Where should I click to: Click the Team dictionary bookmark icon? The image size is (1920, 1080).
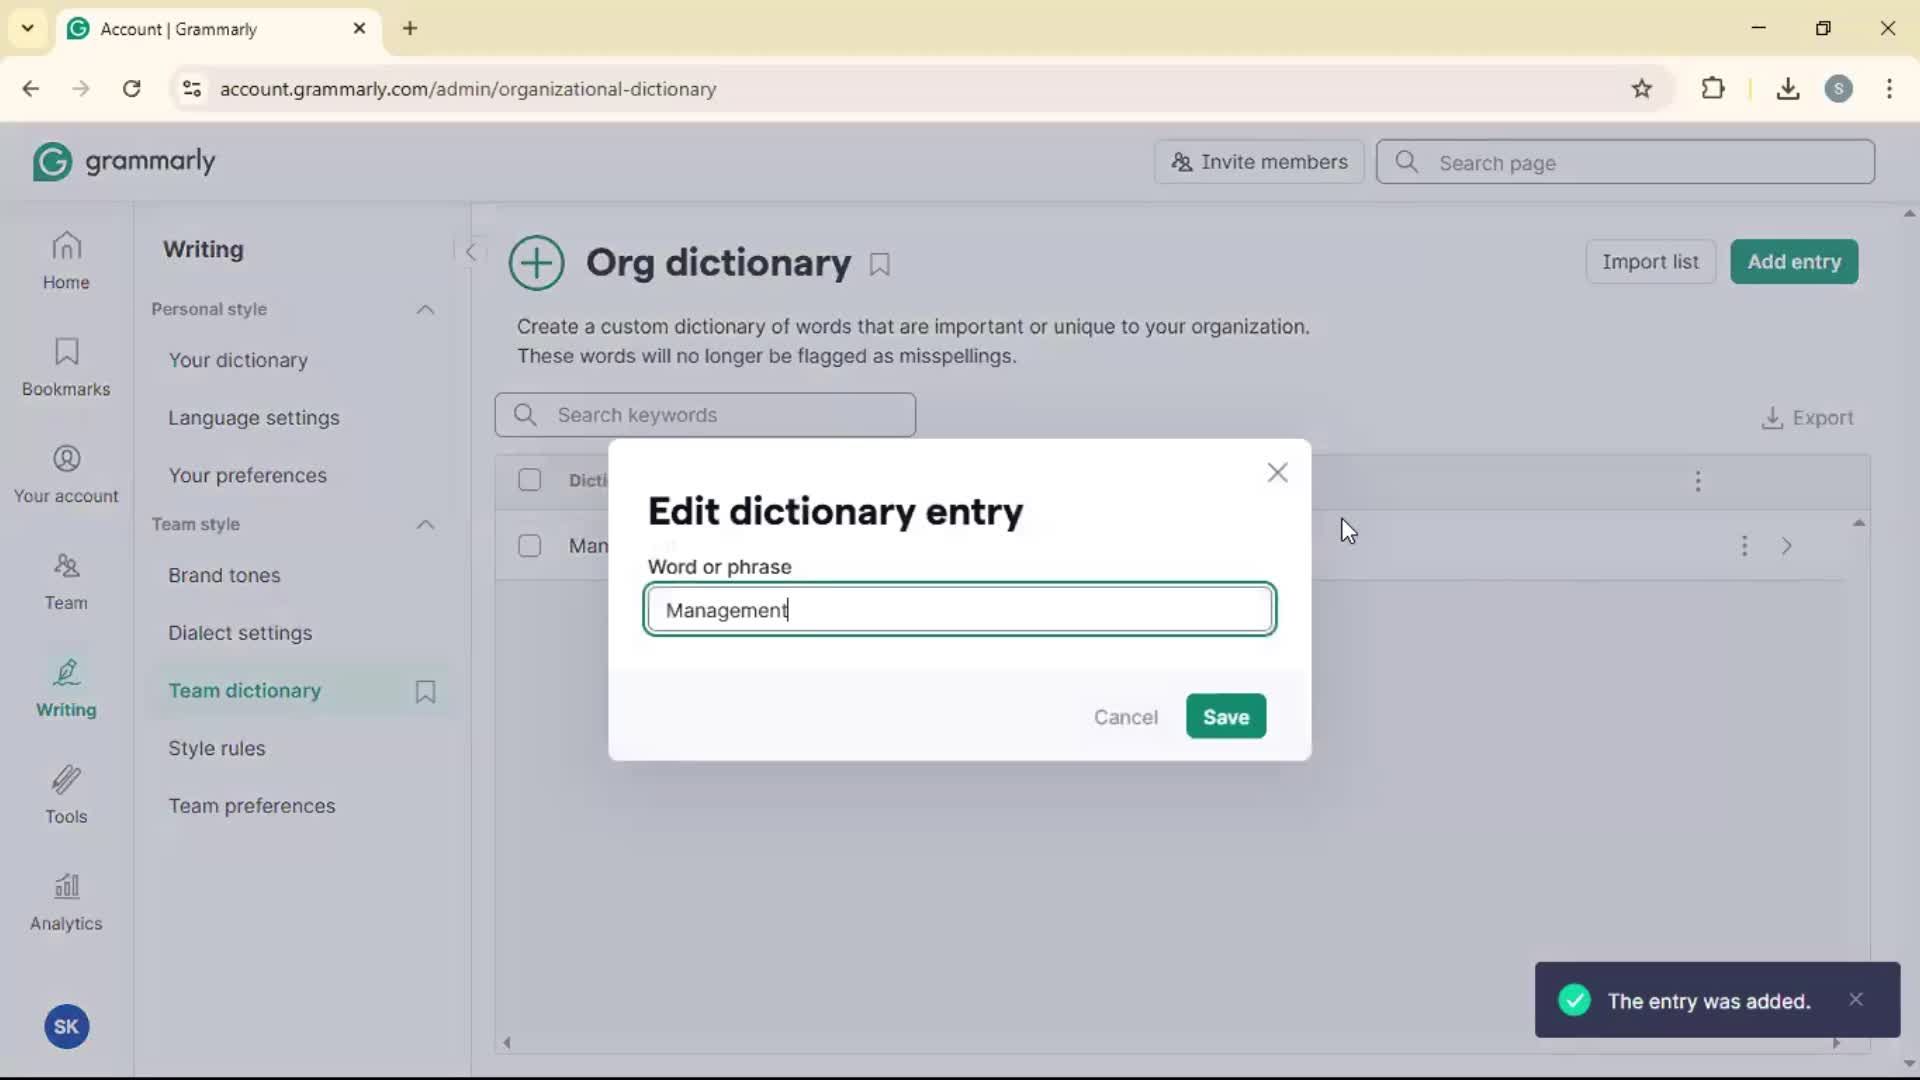(x=425, y=691)
